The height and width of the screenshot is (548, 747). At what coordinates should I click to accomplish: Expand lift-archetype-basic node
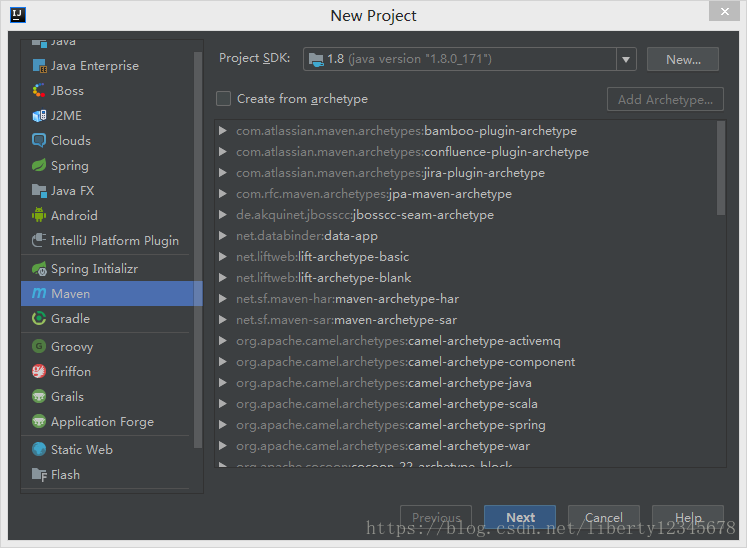[x=222, y=256]
